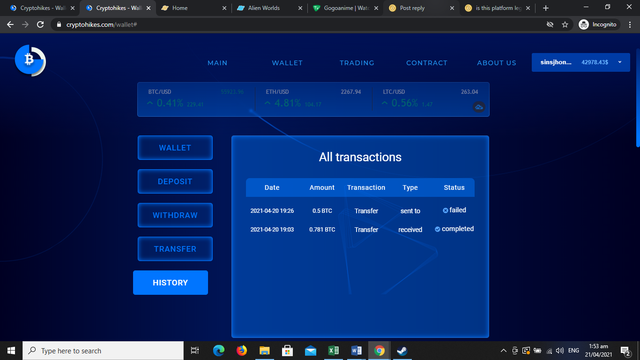Open the WALLET top navigation item
Image resolution: width=640 pixels, height=360 pixels.
coord(287,63)
